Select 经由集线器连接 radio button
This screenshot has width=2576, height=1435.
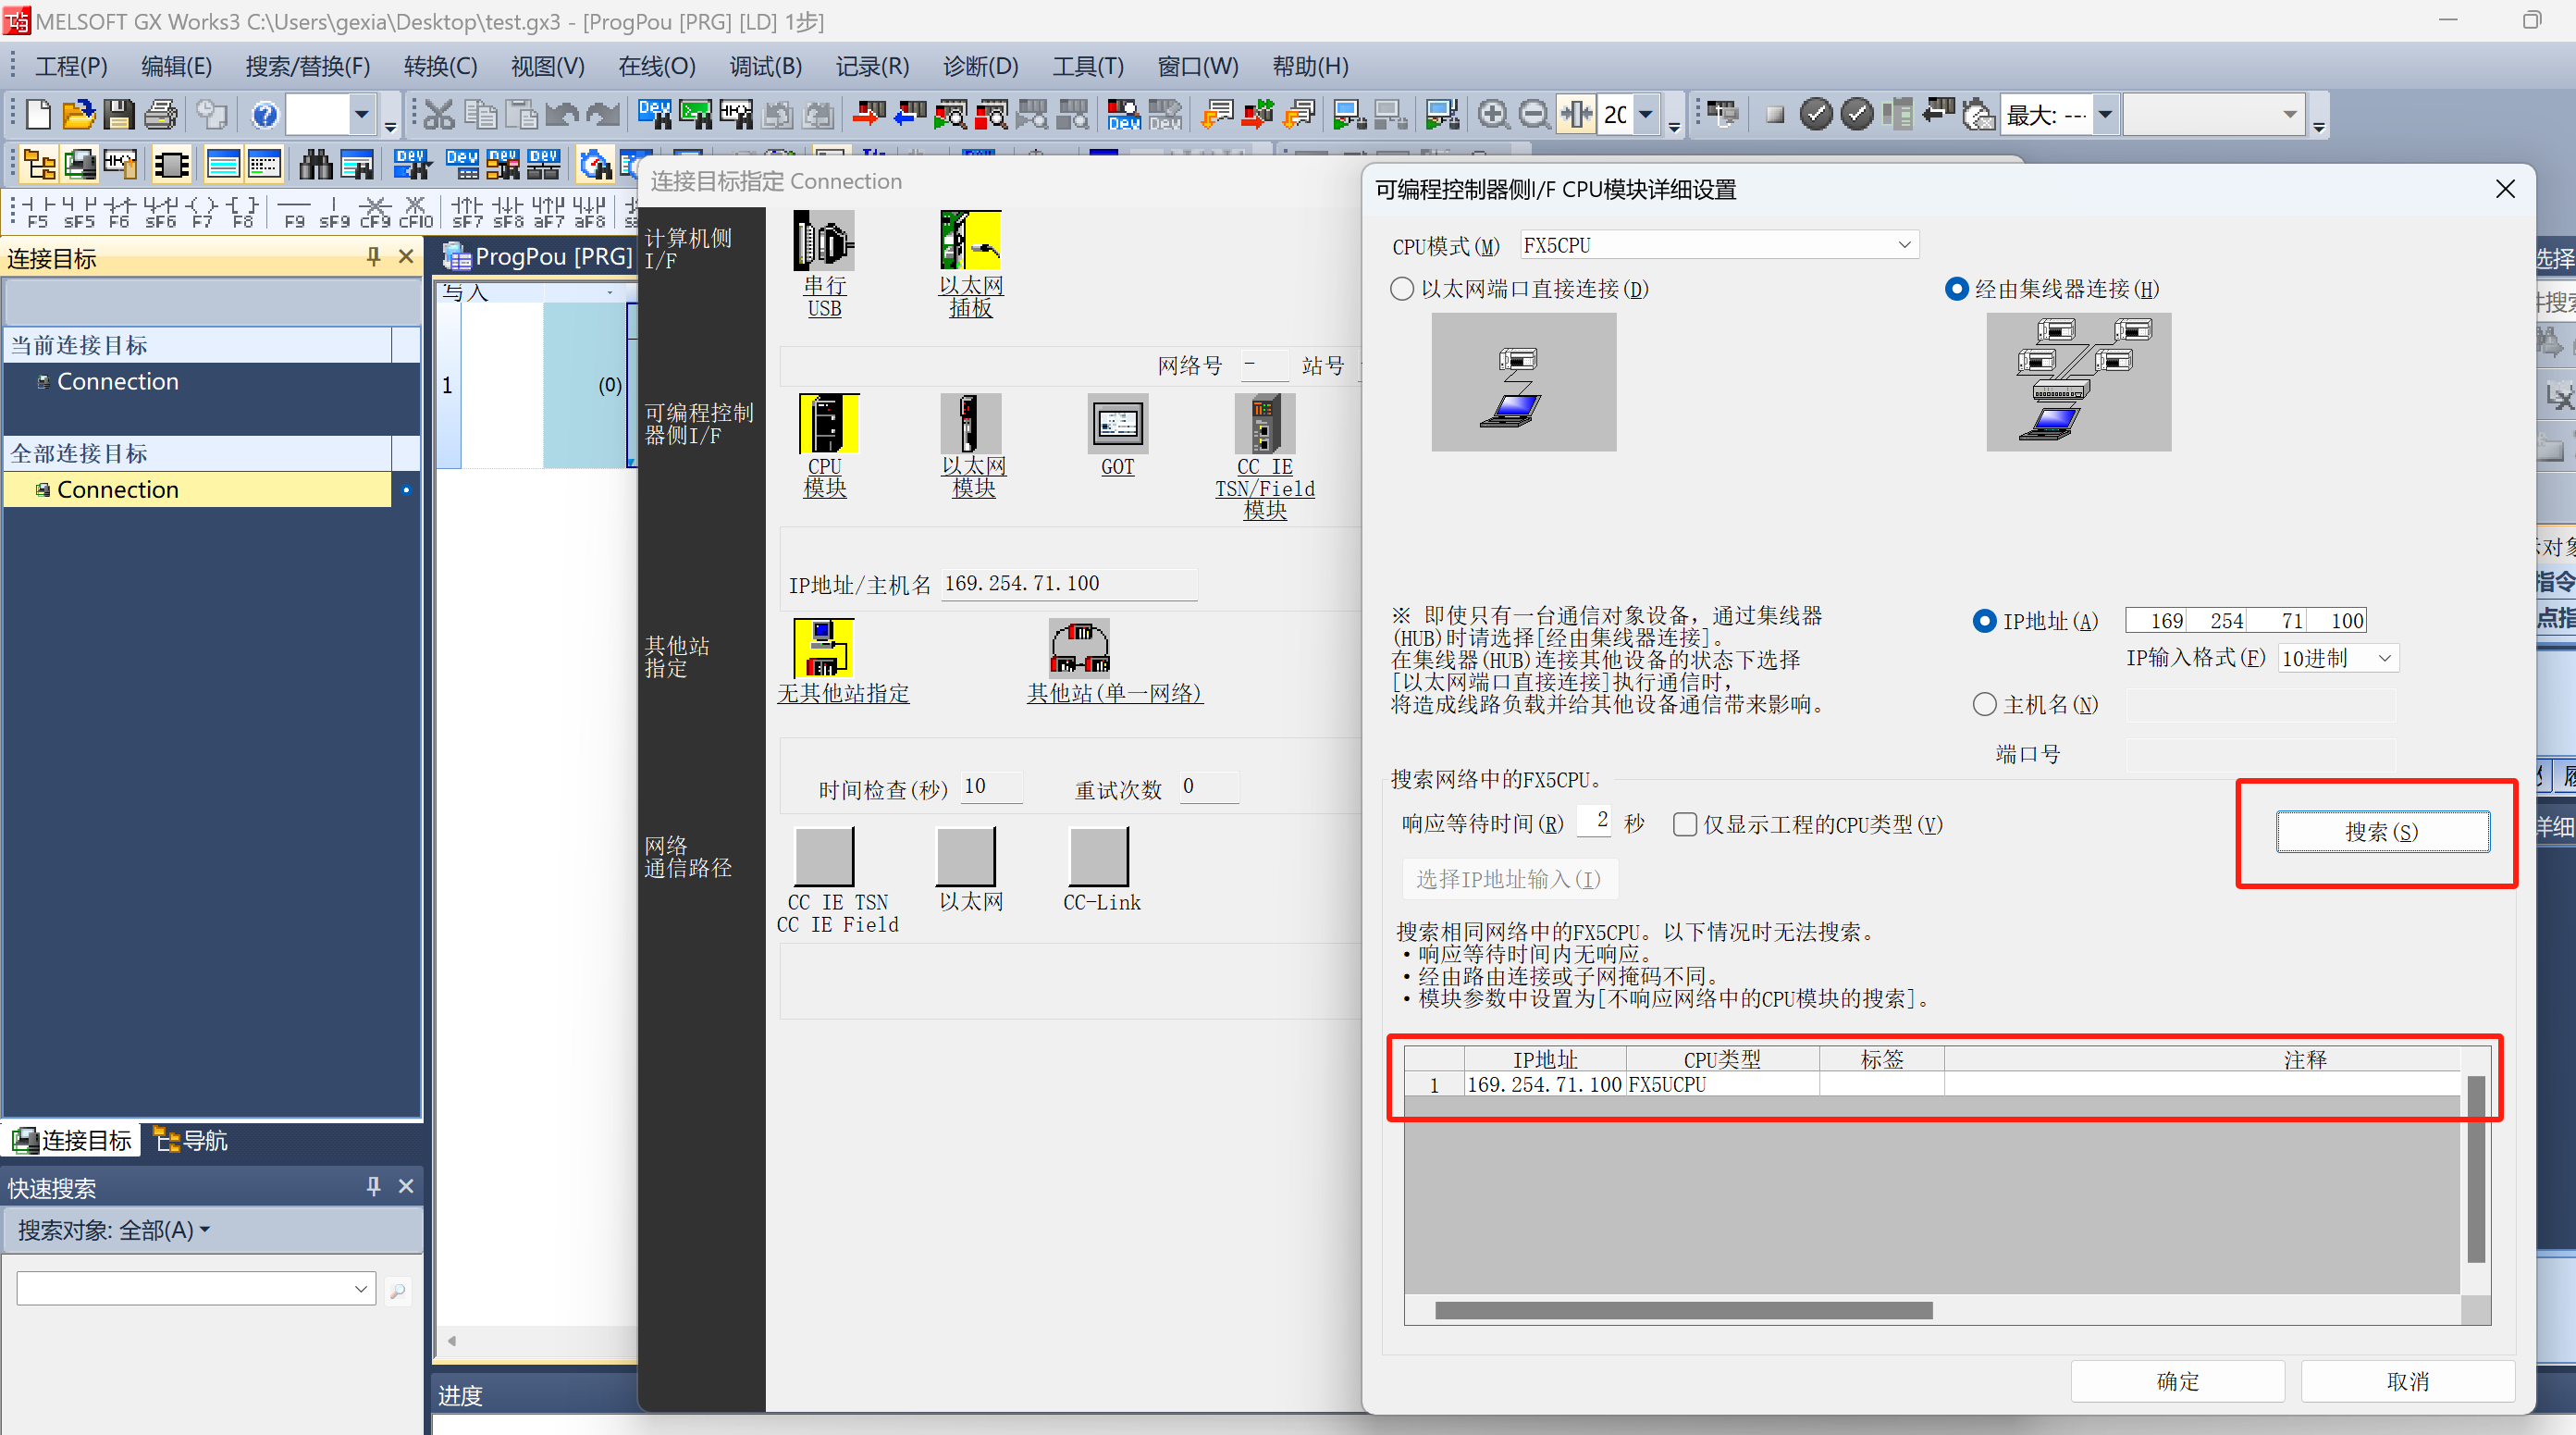[x=1956, y=289]
